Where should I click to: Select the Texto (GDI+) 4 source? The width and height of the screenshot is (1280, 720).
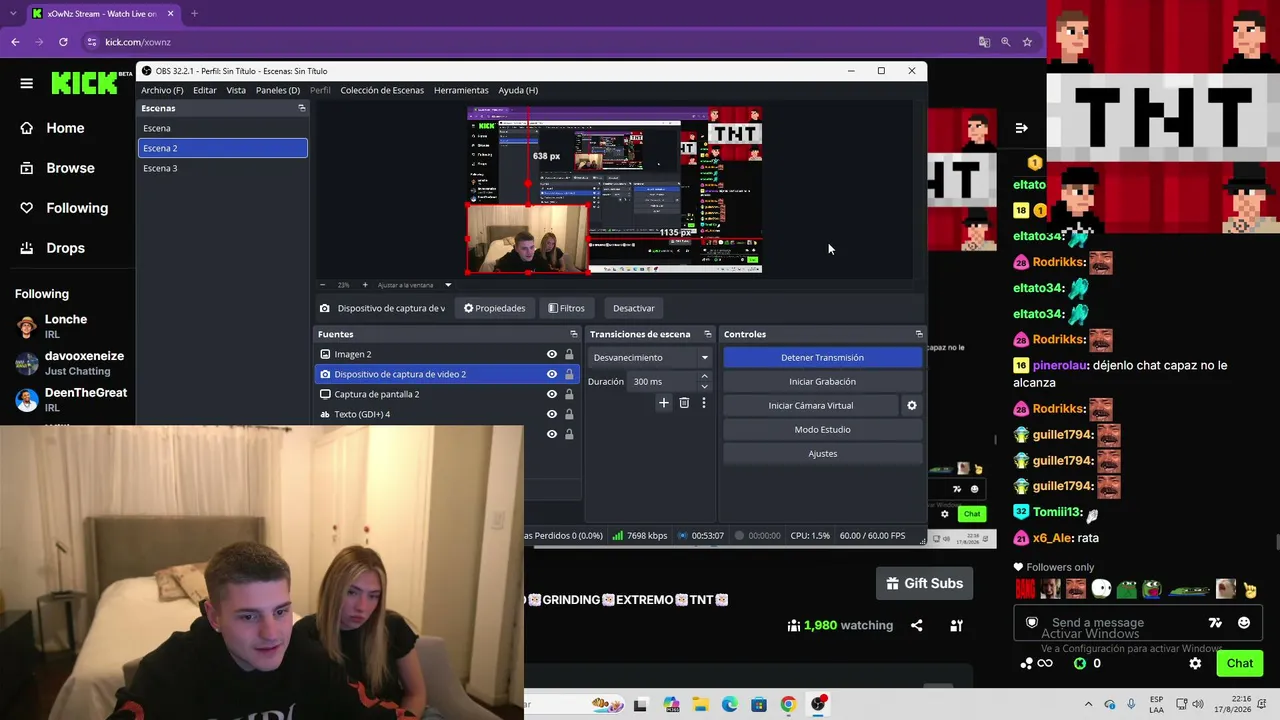click(x=447, y=414)
